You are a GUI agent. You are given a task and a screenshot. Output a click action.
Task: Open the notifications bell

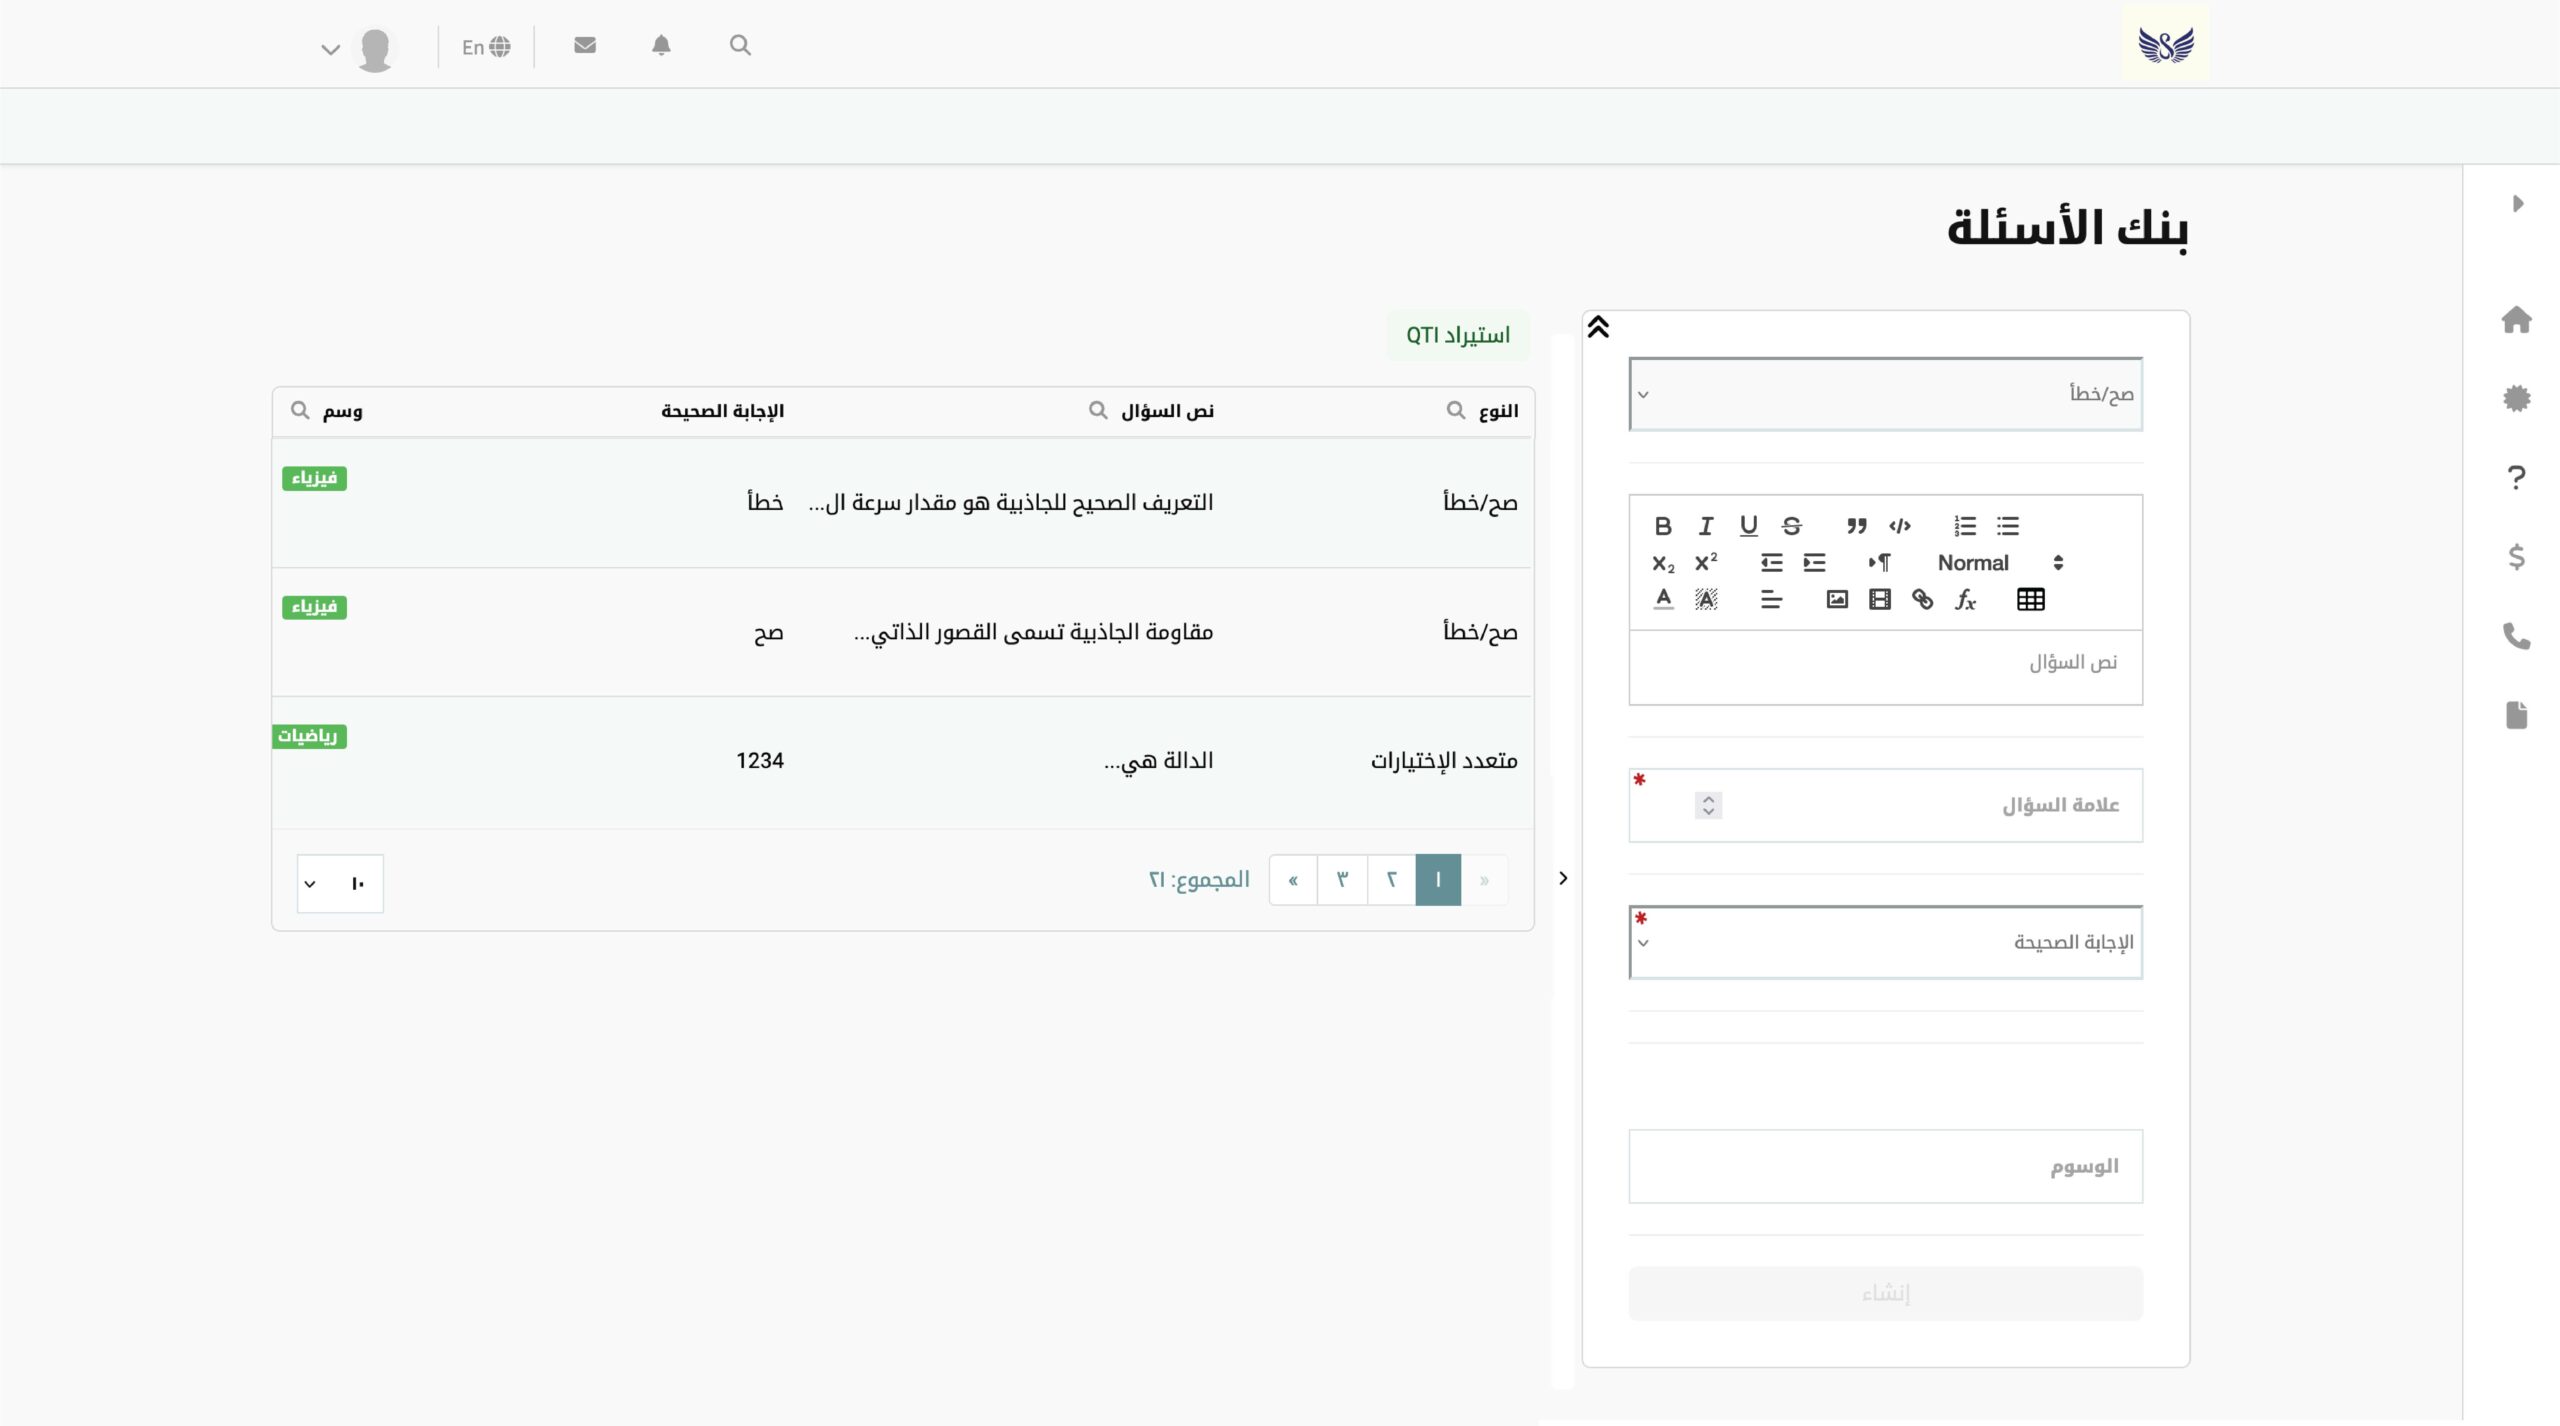661,46
